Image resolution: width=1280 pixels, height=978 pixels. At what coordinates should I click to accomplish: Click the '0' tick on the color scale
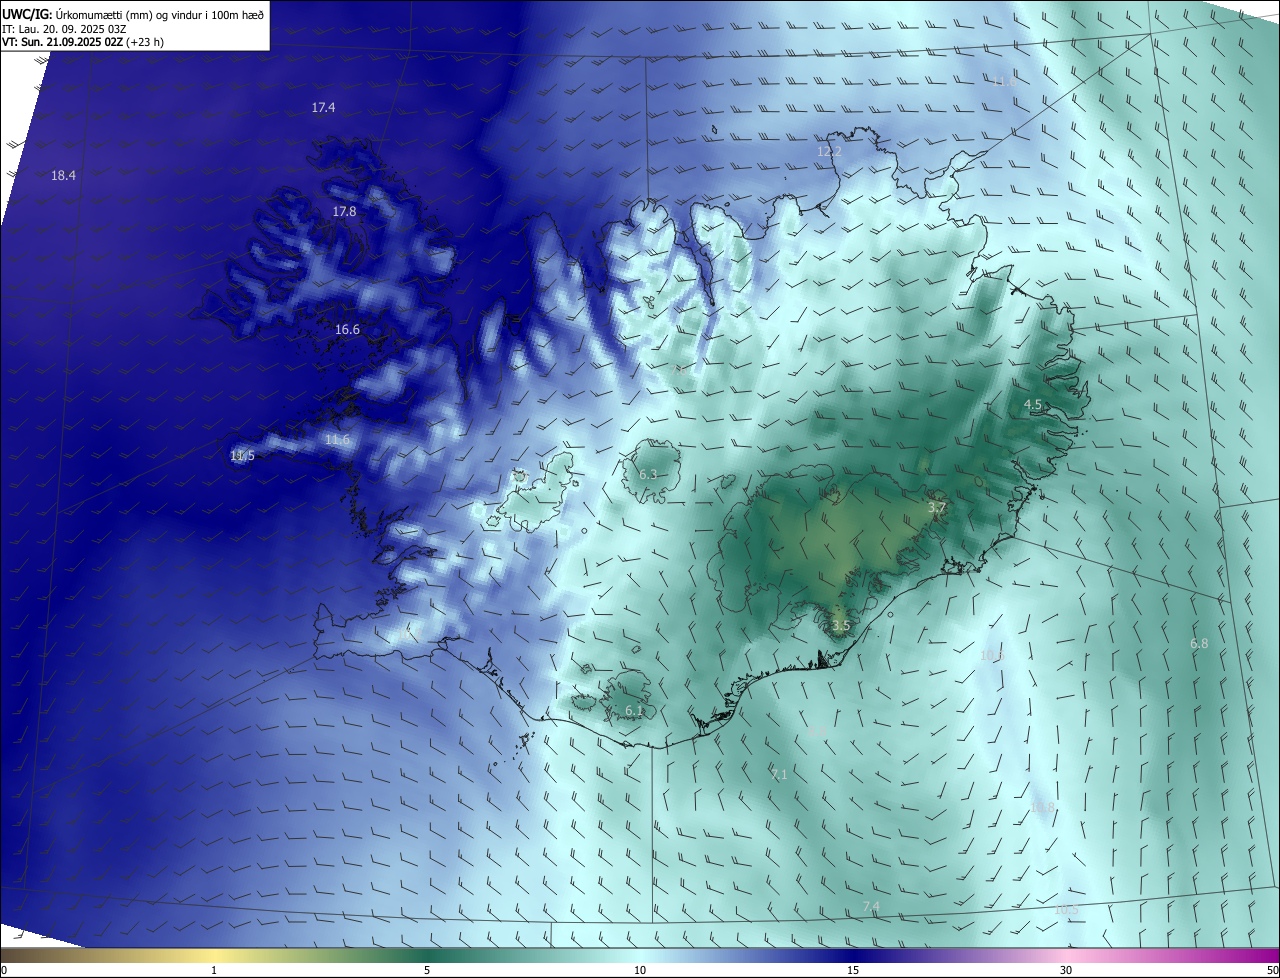[x=4, y=970]
